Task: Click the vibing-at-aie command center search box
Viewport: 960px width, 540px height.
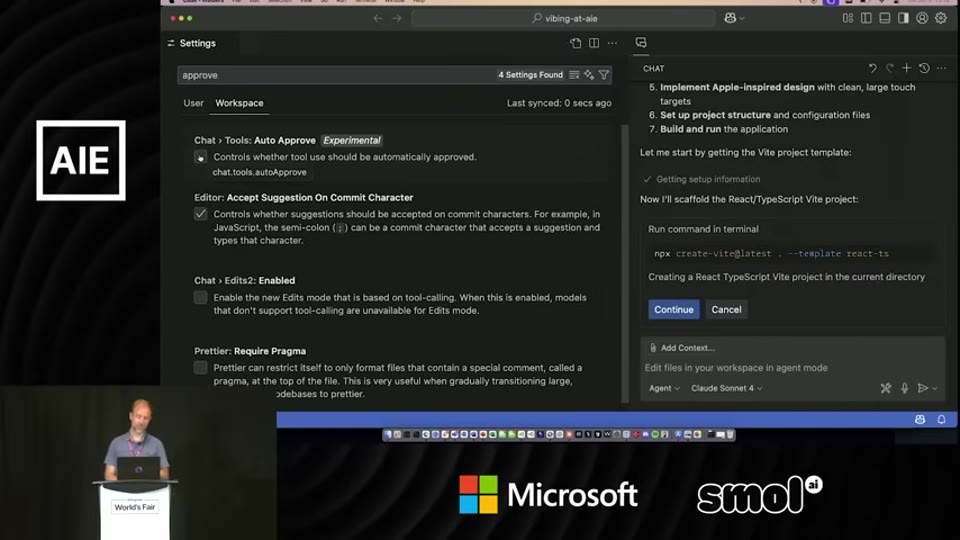Action: pyautogui.click(x=563, y=18)
